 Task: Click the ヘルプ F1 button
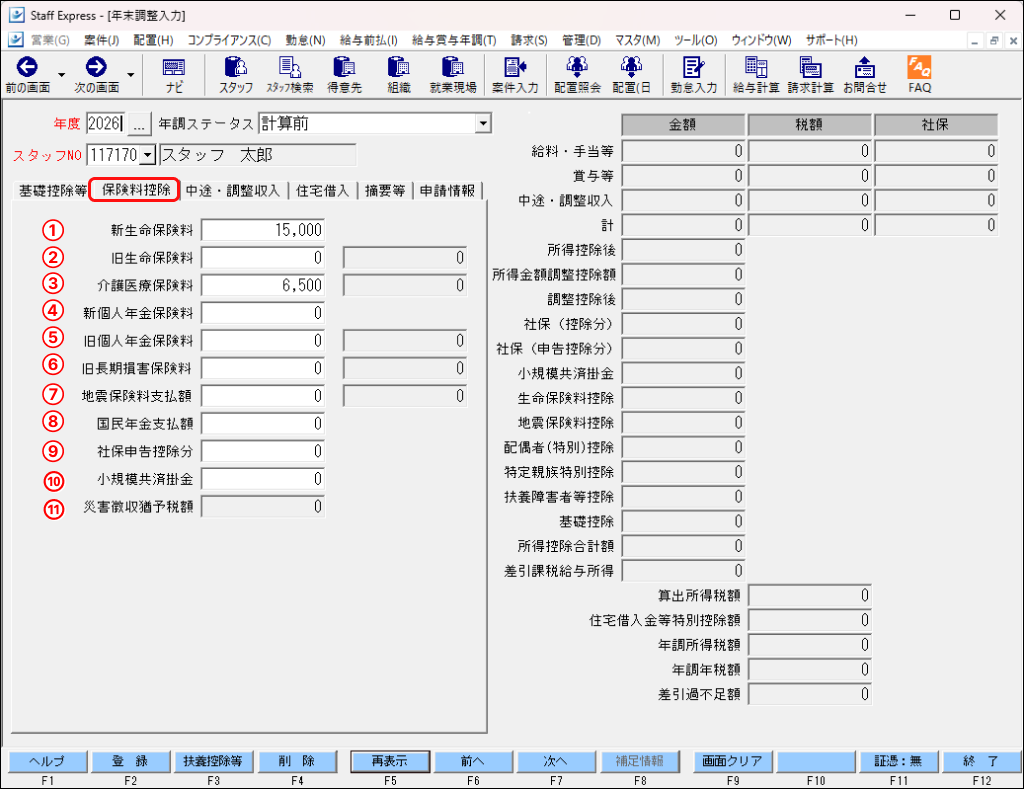click(48, 761)
